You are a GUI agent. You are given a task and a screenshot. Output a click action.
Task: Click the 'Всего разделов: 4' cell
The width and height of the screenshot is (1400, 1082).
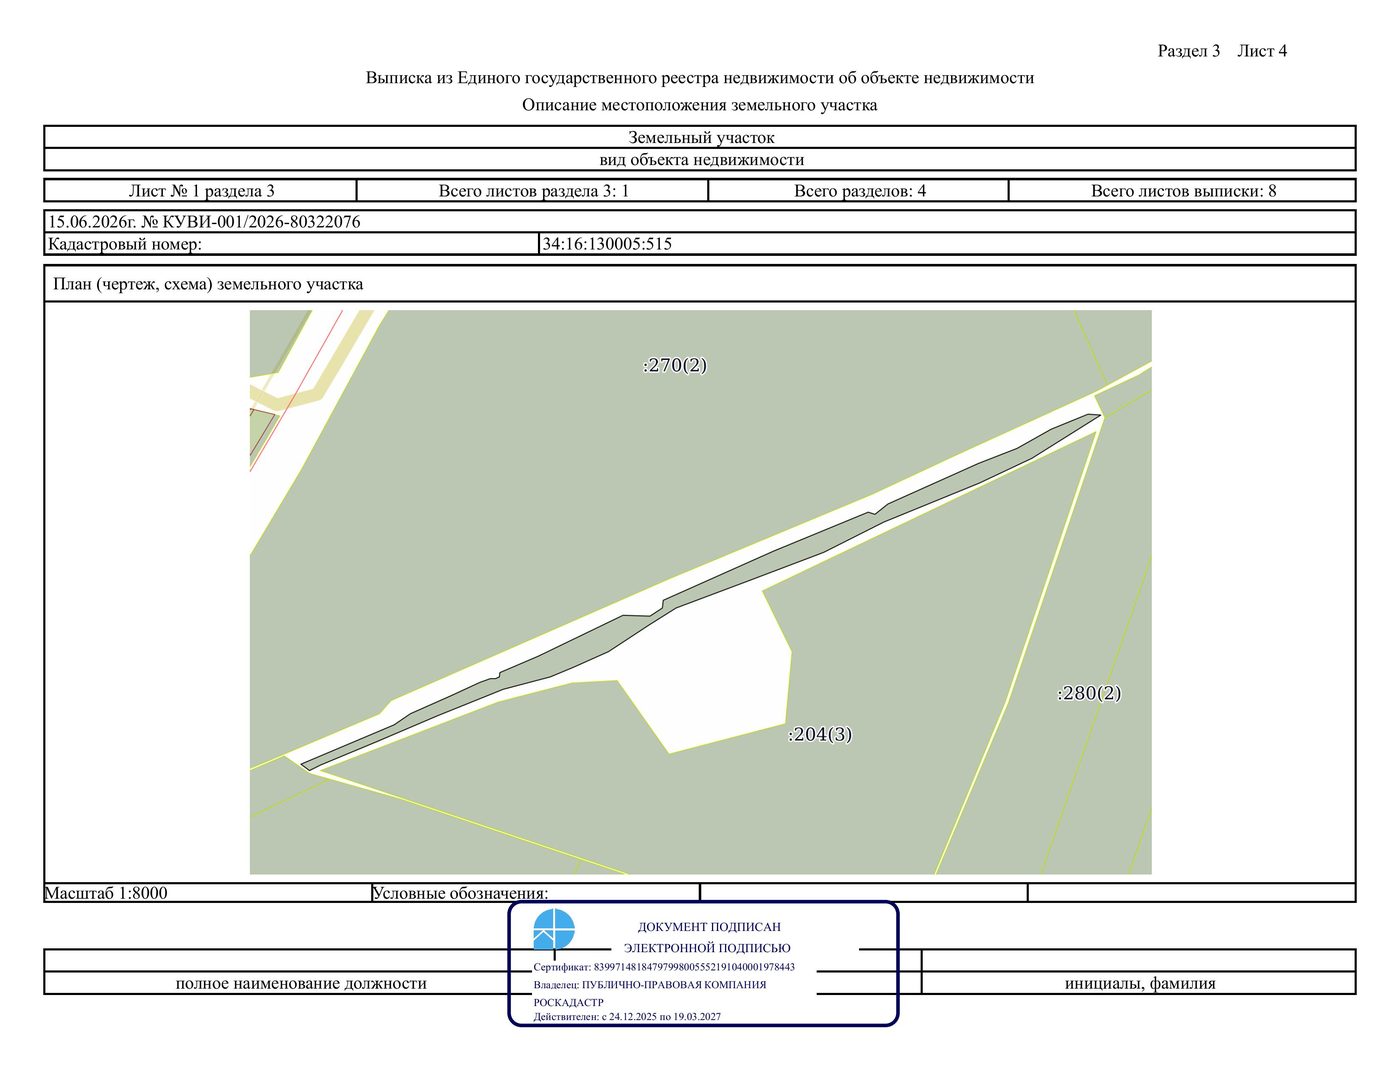coord(859,190)
